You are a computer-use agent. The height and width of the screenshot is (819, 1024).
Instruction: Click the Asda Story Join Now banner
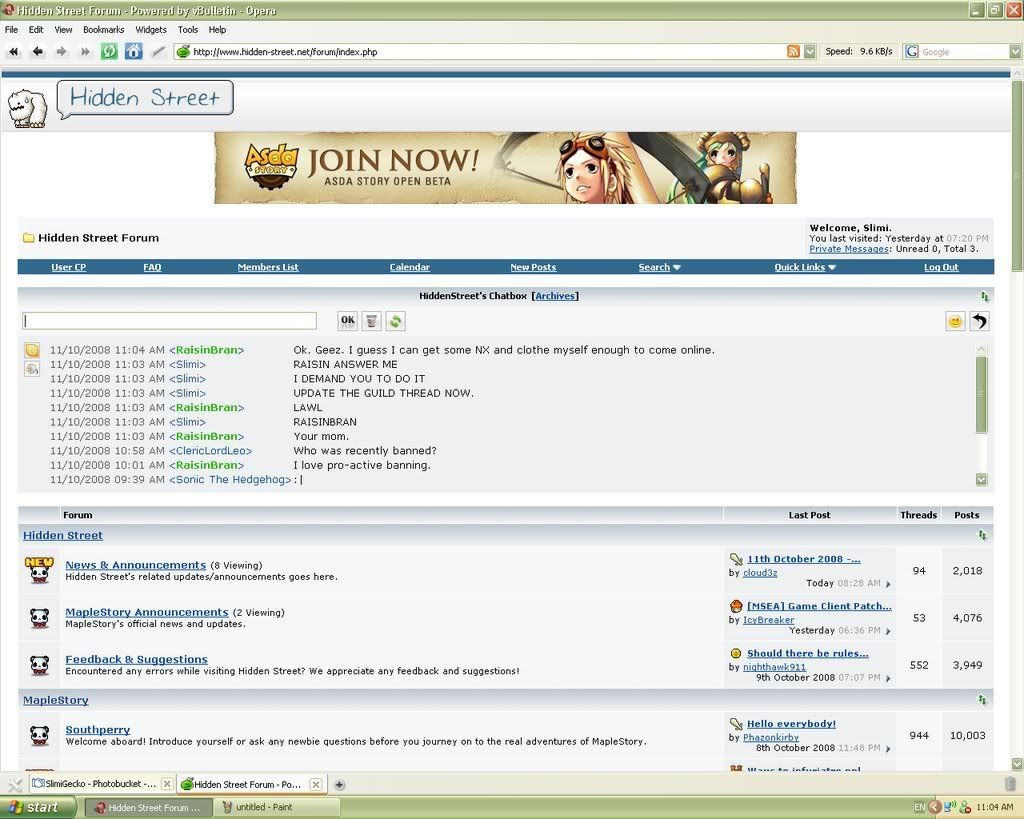(505, 168)
